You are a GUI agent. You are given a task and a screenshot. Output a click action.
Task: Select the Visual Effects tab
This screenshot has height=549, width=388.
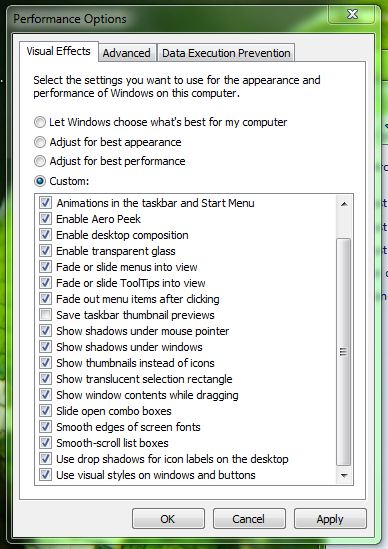pos(58,51)
